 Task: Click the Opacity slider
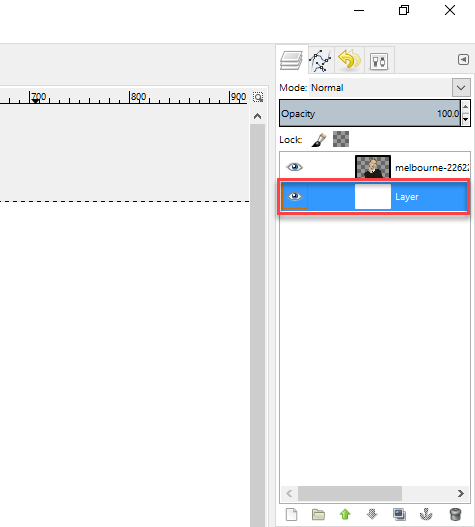(370, 113)
